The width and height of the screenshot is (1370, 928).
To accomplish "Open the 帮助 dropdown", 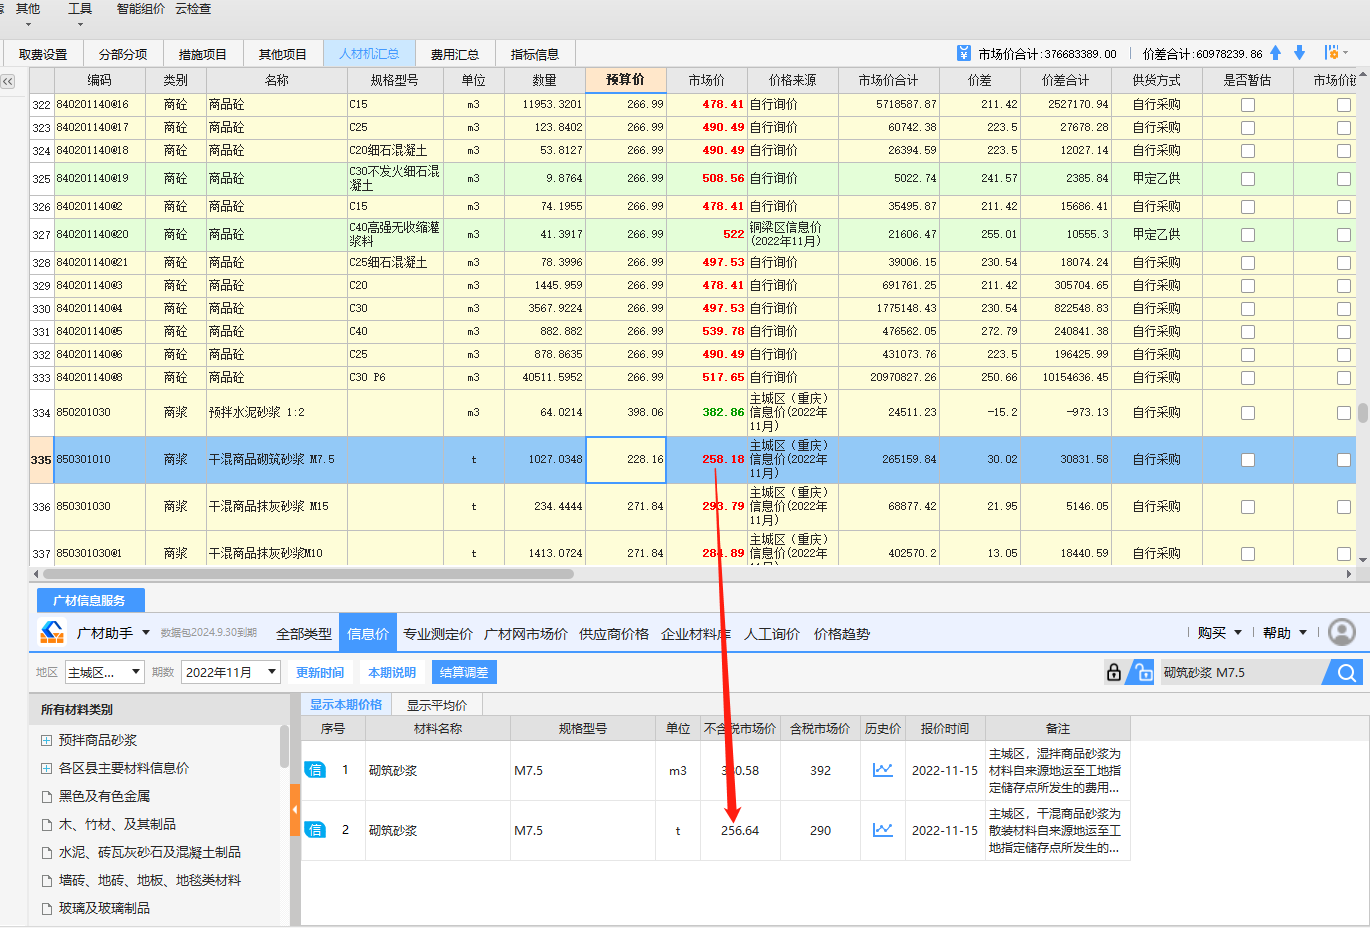I will coord(1285,632).
